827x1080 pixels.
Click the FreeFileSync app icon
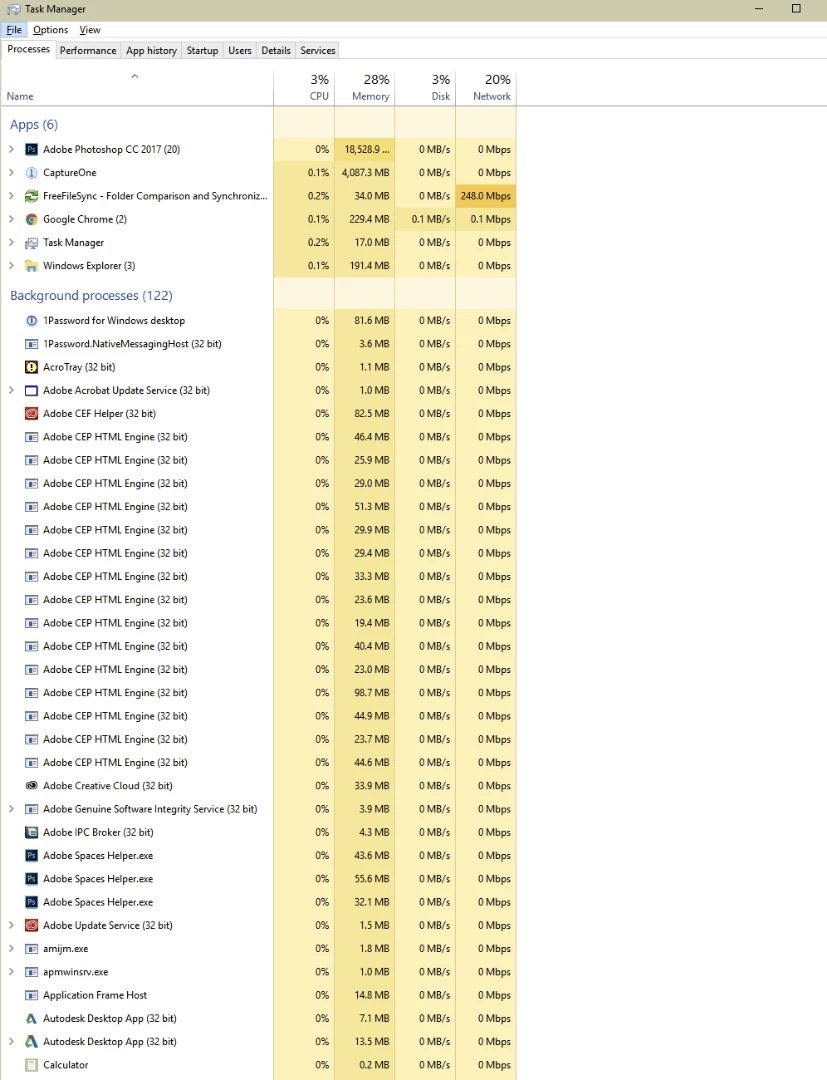coord(31,196)
